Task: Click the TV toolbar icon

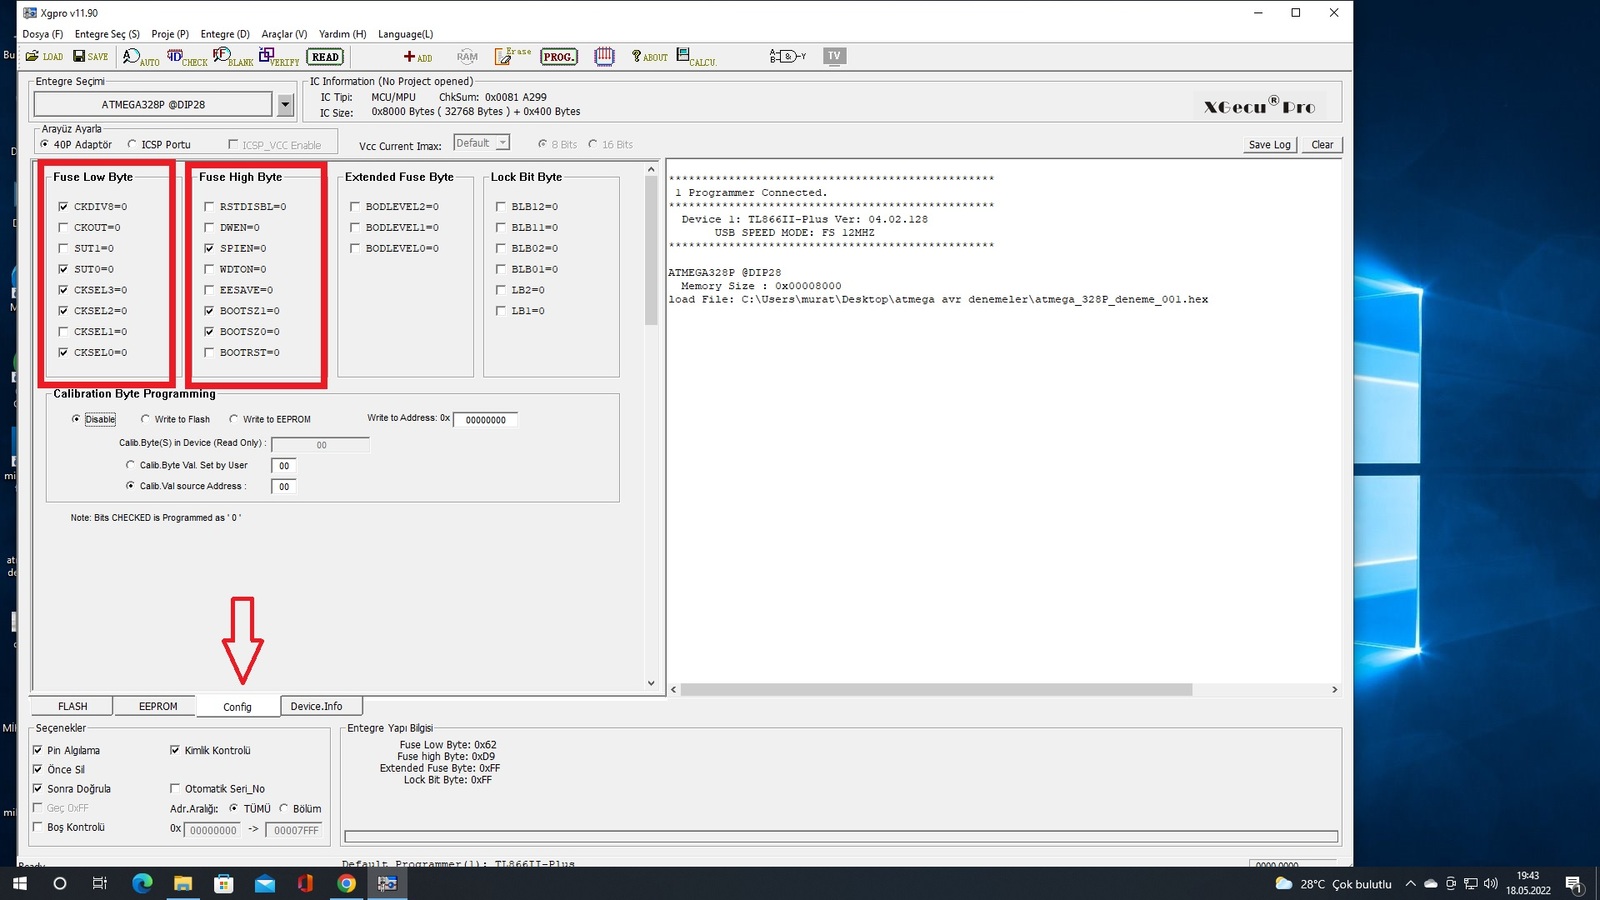Action: coord(835,56)
